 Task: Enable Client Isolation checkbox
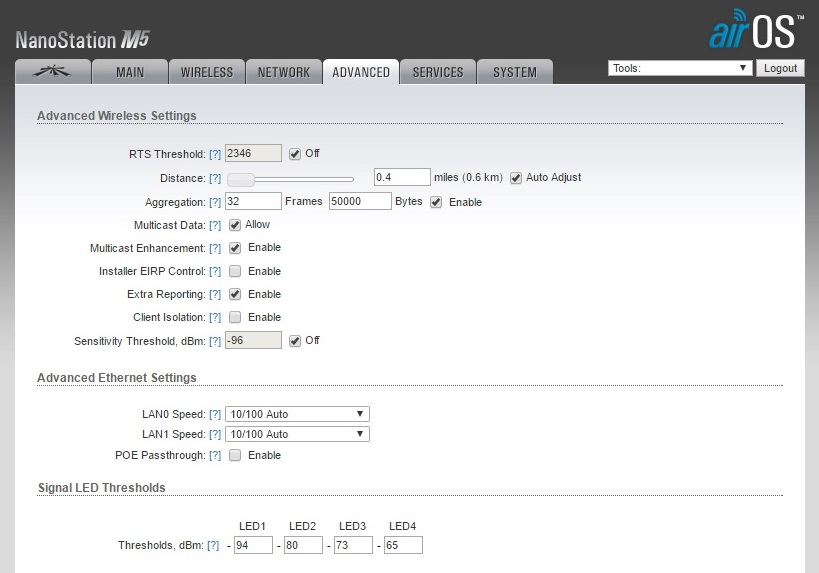tap(235, 317)
